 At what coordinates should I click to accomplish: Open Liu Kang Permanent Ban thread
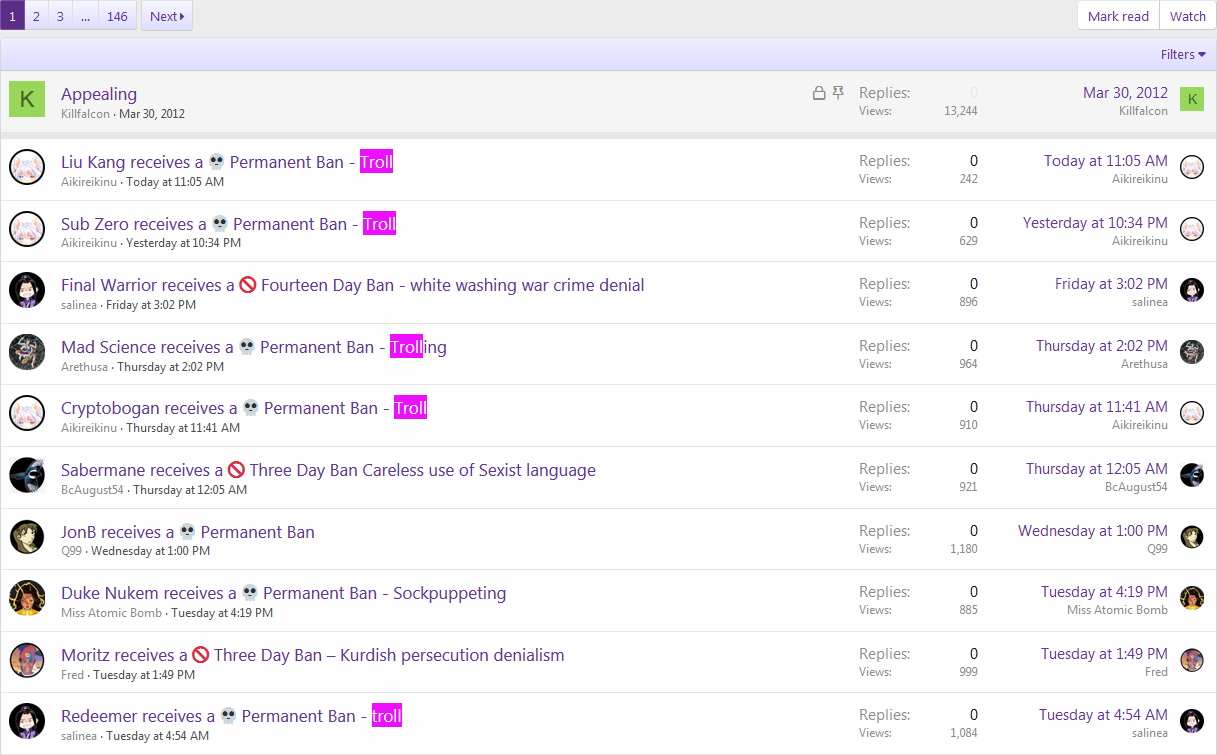(x=227, y=162)
